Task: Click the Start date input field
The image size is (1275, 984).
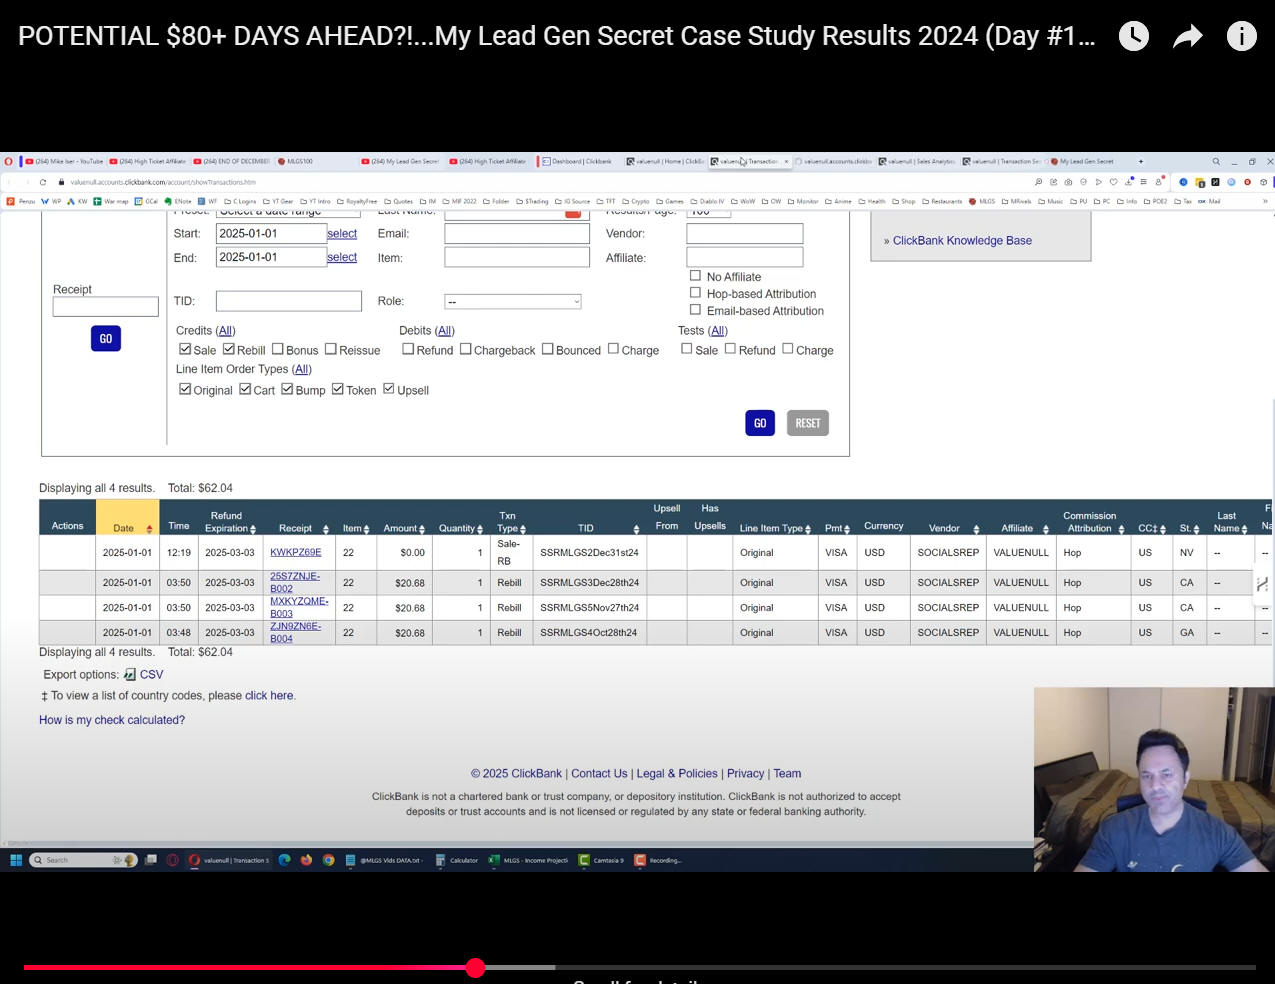Action: 271,233
